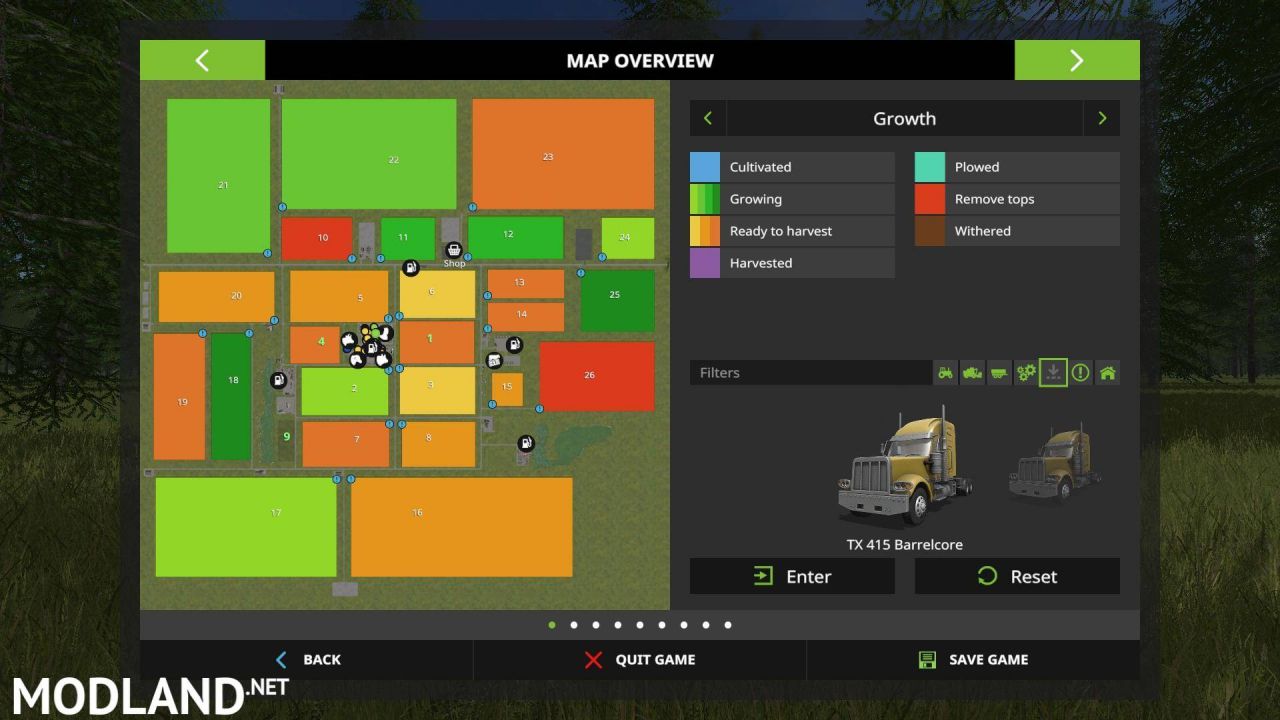Image resolution: width=1280 pixels, height=720 pixels.
Task: Select the dimmed second truck thumbnail
Action: pos(1055,462)
